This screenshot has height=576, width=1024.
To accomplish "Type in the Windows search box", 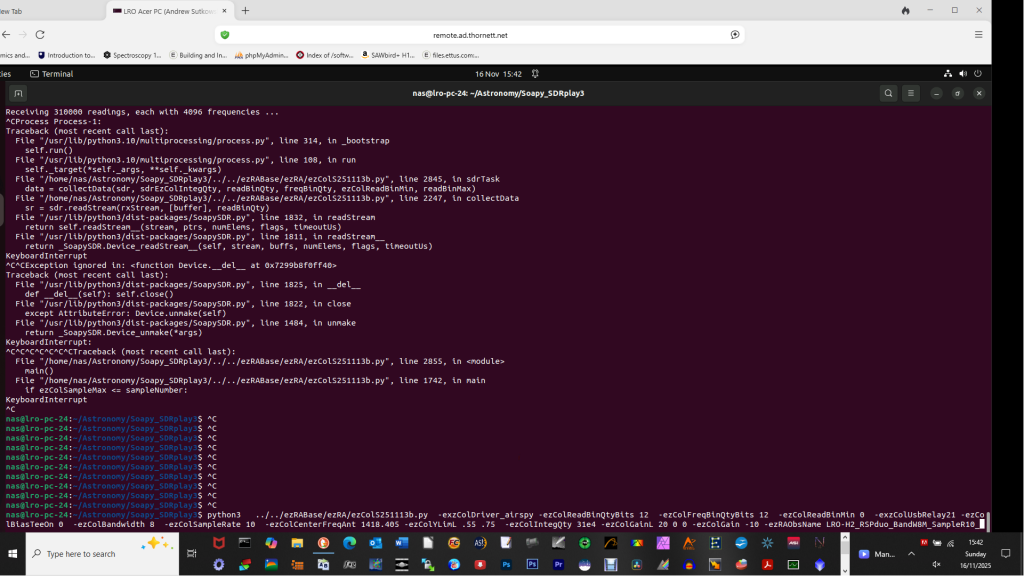I will [x=95, y=553].
